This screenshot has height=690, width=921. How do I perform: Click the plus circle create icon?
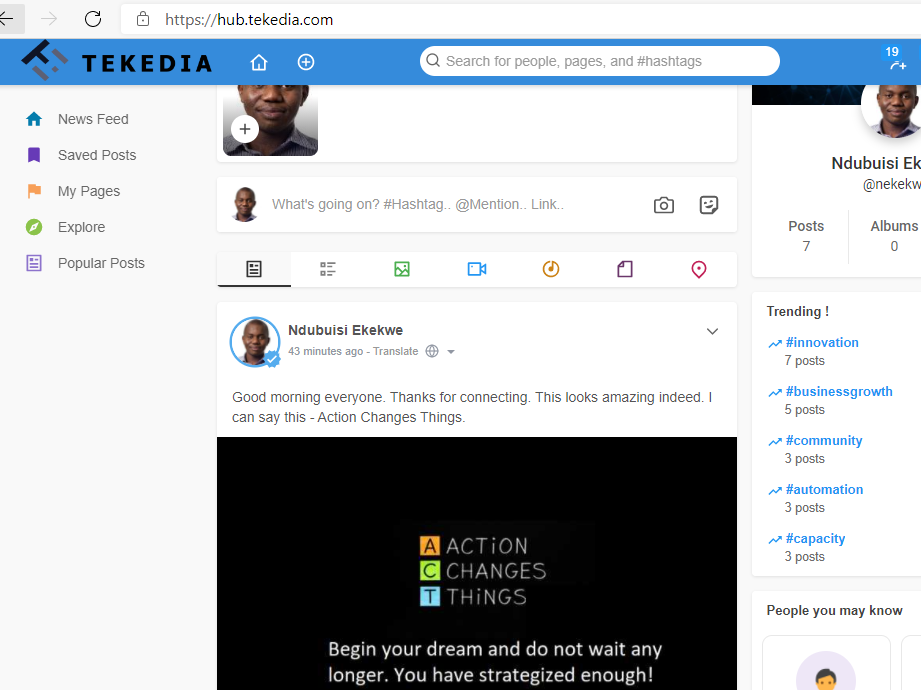(306, 62)
